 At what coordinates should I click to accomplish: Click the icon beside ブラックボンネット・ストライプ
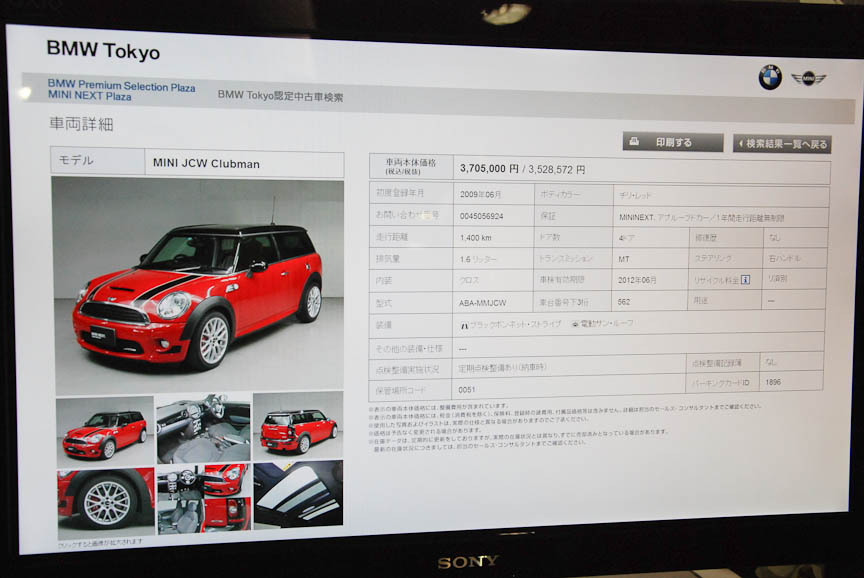click(463, 324)
